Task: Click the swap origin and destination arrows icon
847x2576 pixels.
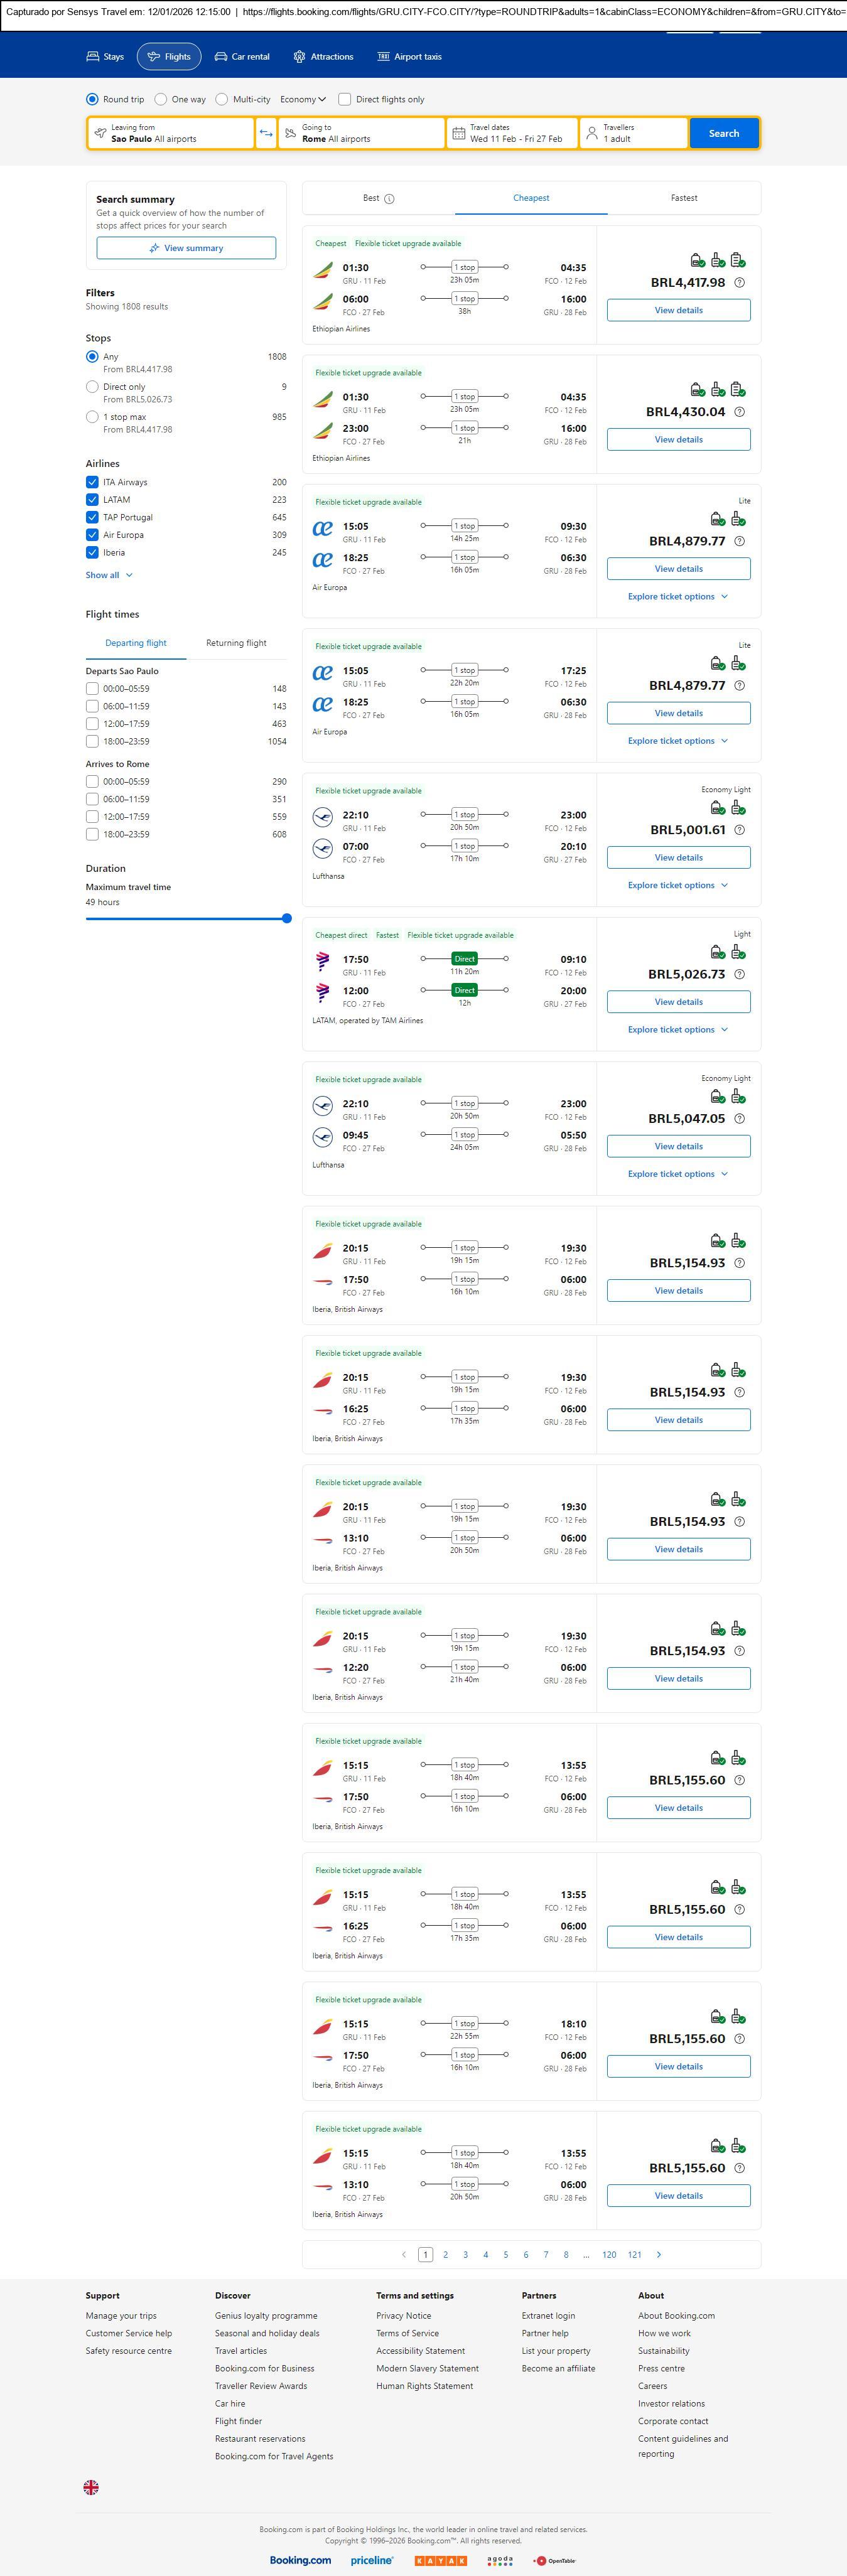Action: 266,133
